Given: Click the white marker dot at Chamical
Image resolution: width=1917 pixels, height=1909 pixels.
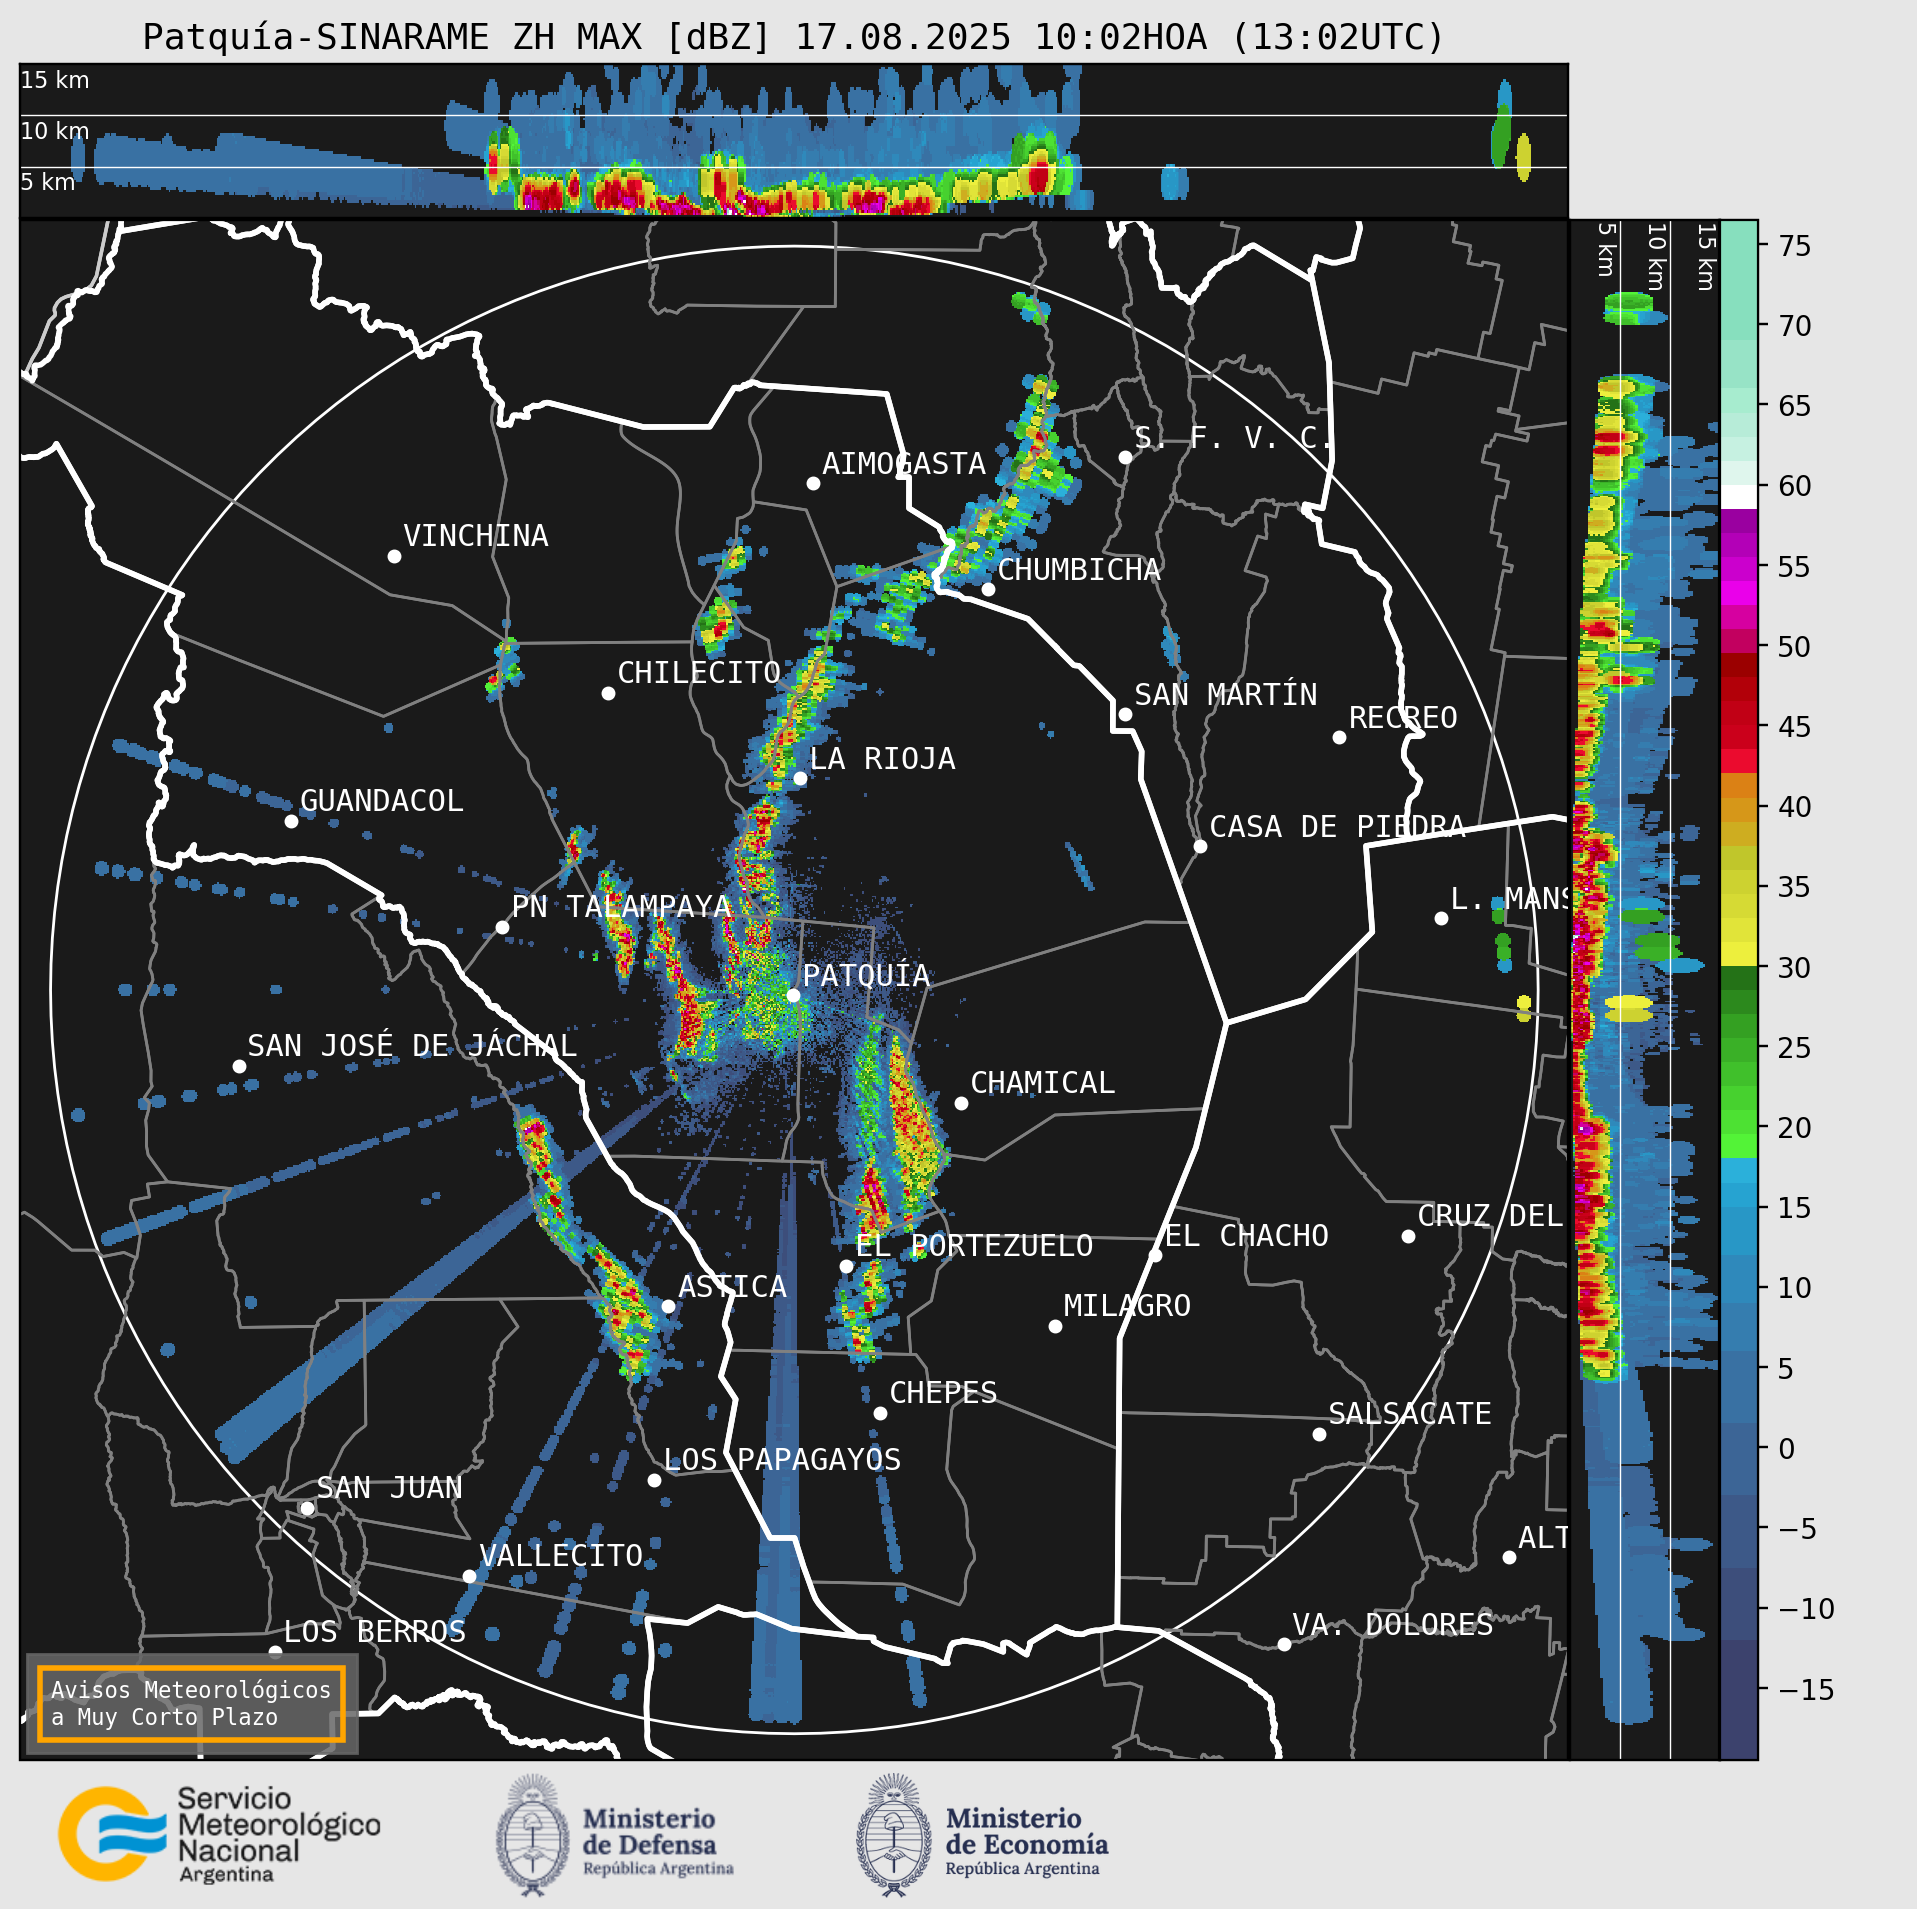Looking at the screenshot, I should [961, 1103].
